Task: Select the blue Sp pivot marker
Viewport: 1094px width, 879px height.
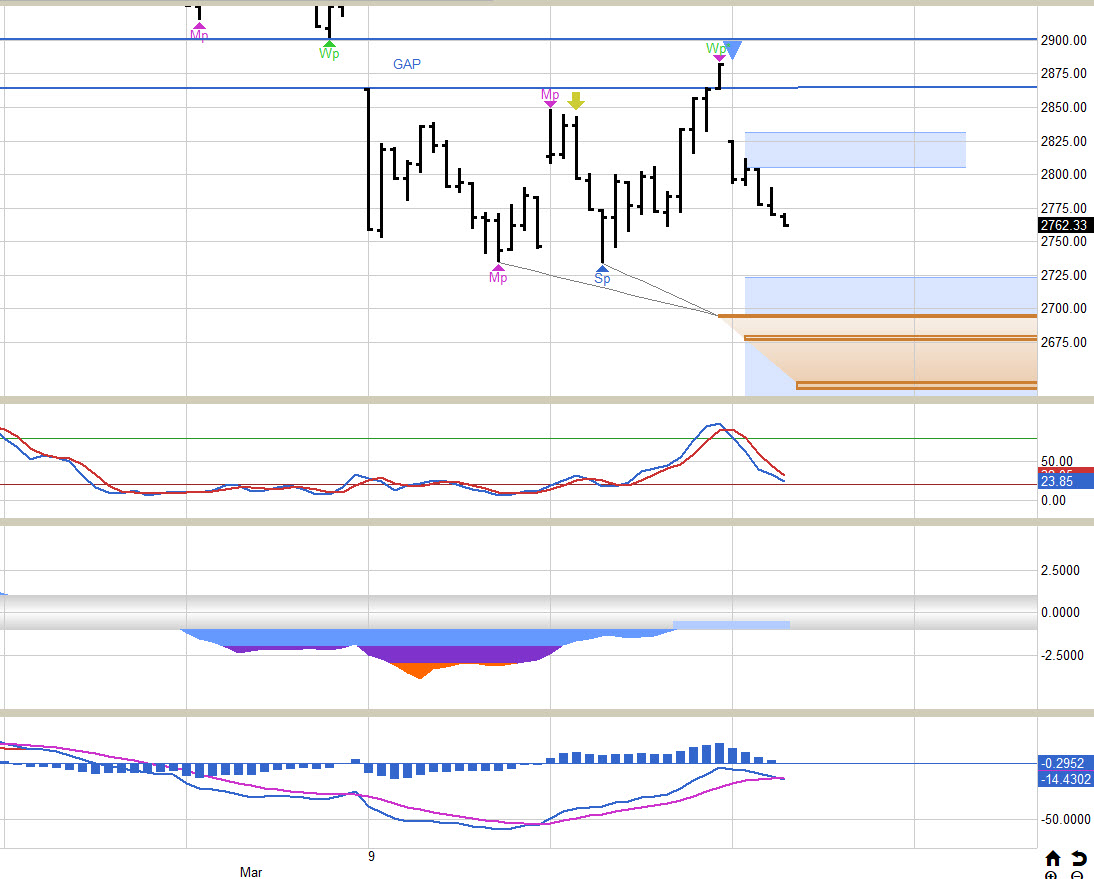Action: (x=602, y=276)
